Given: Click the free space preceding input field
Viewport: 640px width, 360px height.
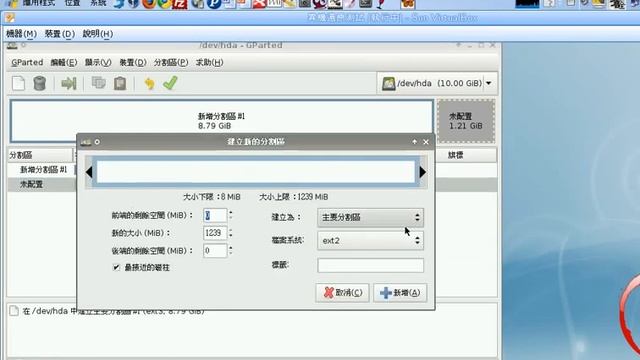Looking at the screenshot, I should pyautogui.click(x=215, y=215).
